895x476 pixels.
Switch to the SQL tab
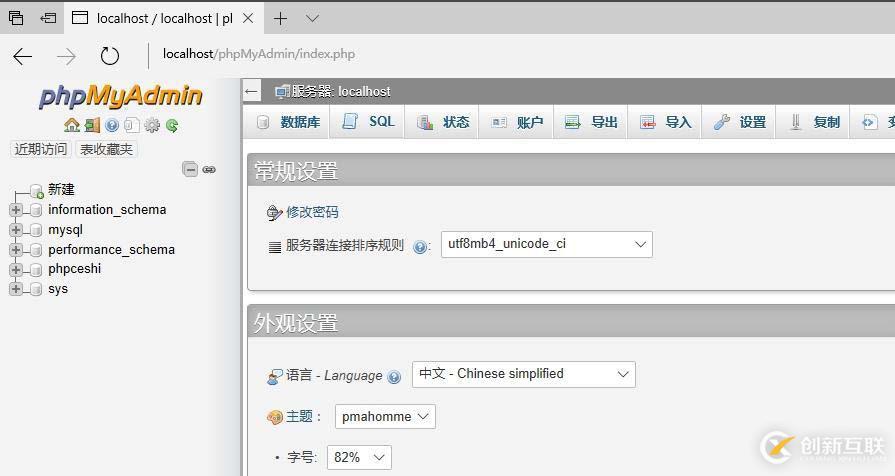[x=368, y=122]
